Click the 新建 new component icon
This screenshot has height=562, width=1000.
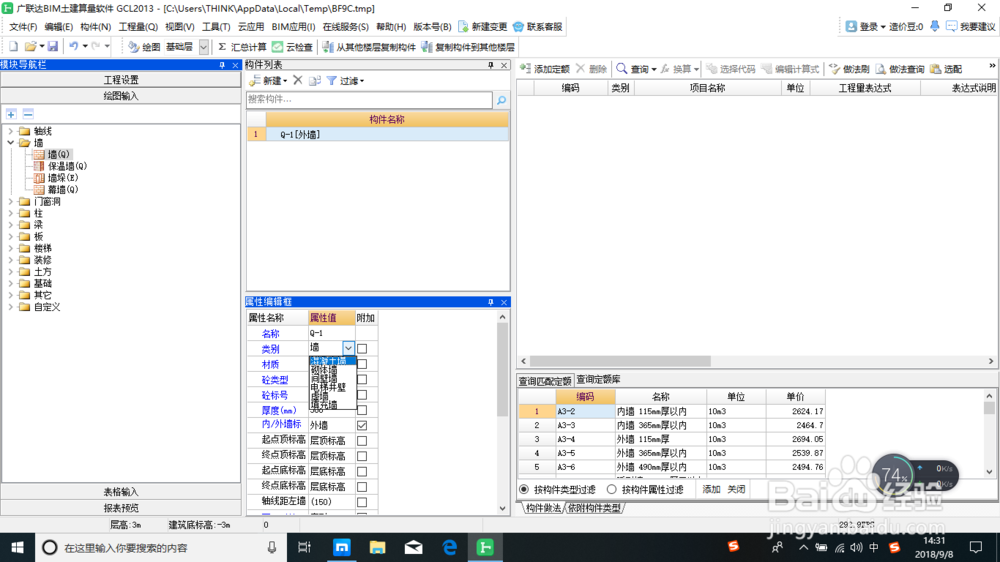[255, 81]
